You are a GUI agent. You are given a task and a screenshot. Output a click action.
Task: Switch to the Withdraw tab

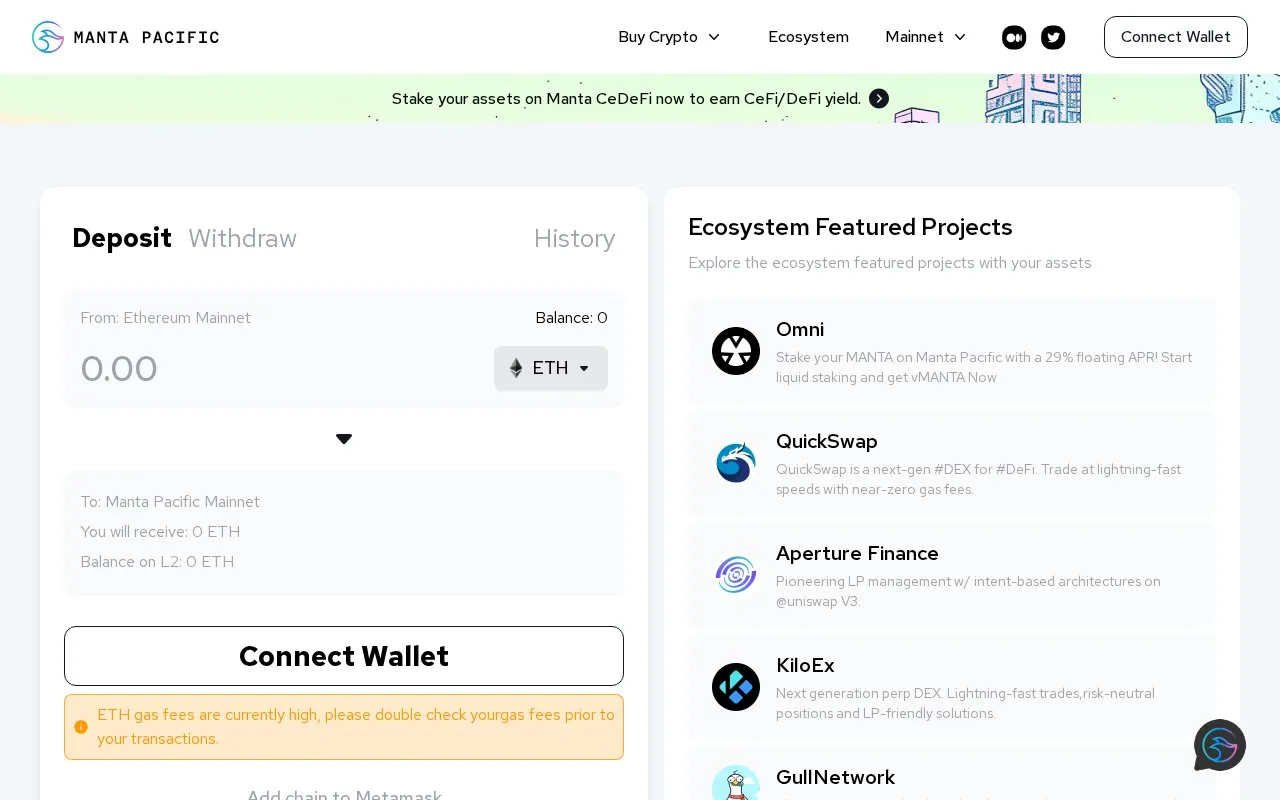[242, 238]
